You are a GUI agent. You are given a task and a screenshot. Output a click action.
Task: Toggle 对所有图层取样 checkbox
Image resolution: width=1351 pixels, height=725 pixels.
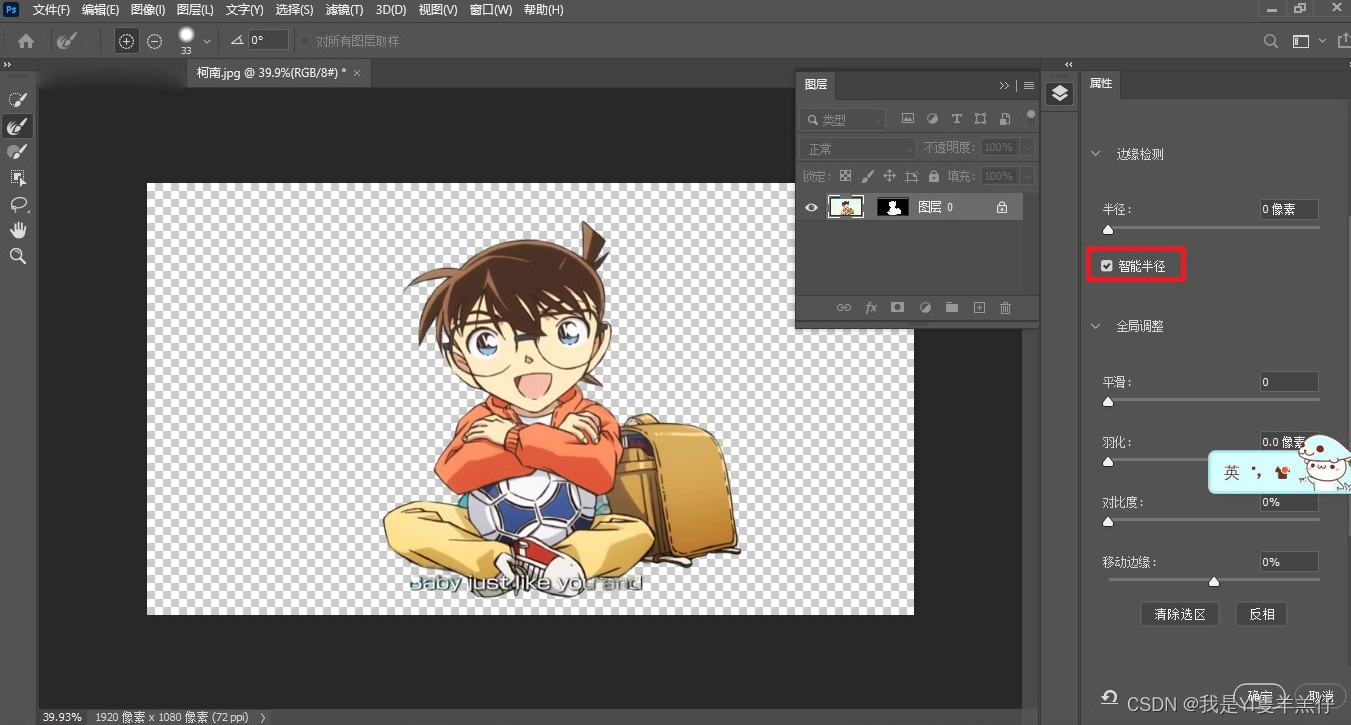click(x=305, y=41)
